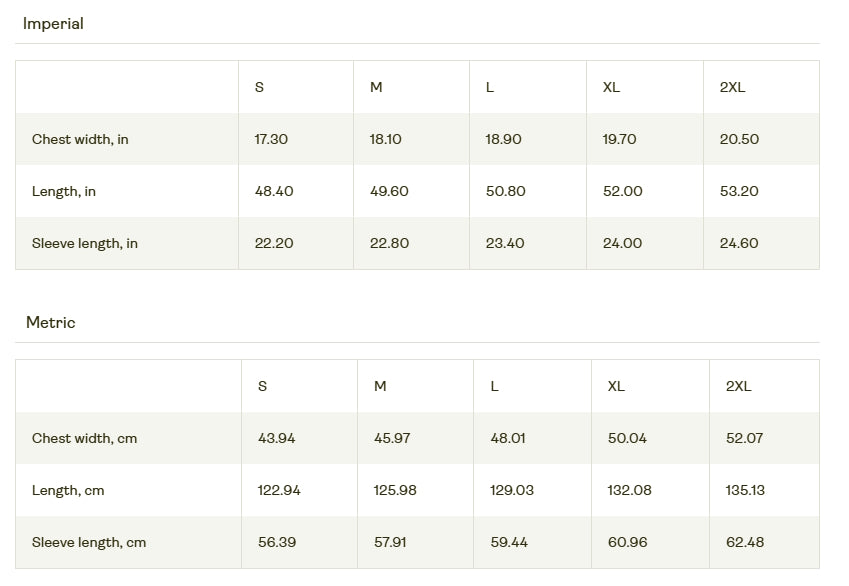Select the 52.00 length cell for XL
Image resolution: width=849 pixels, height=586 pixels.
click(622, 191)
